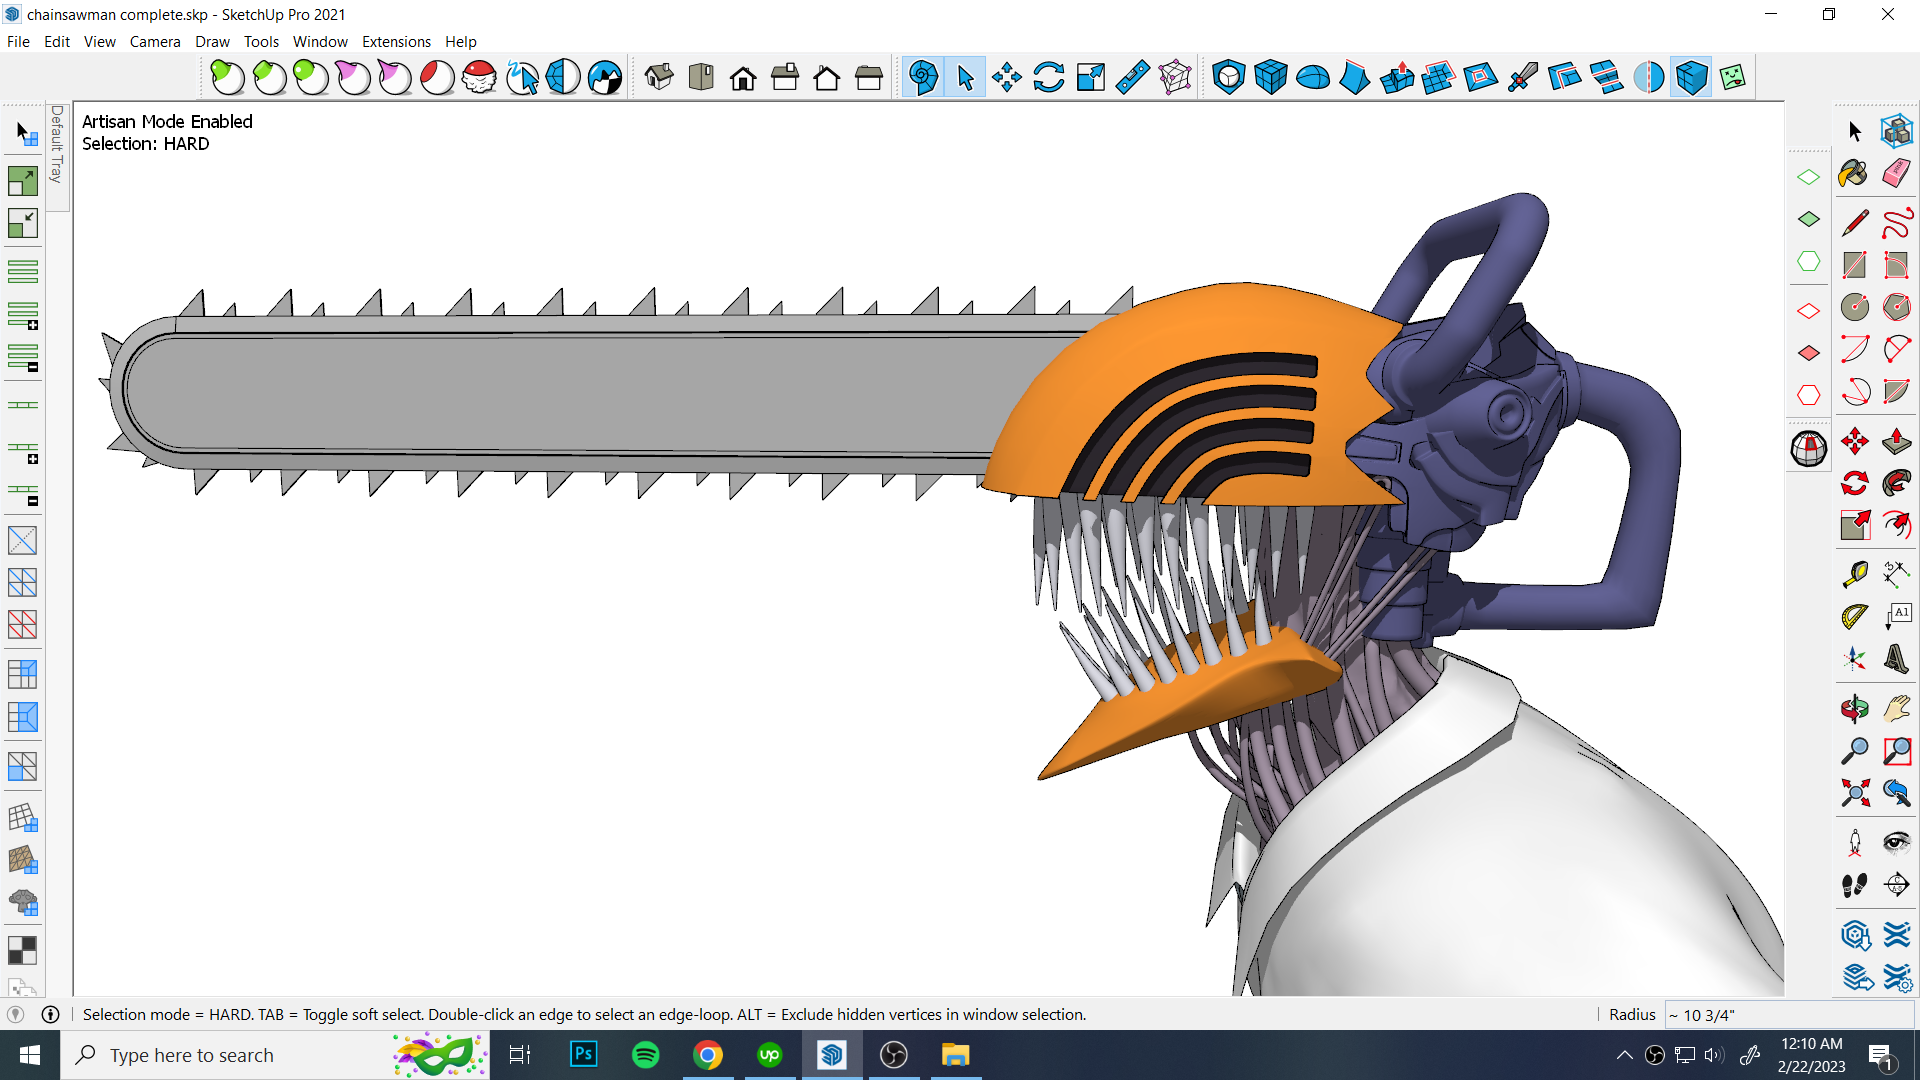Select the Push/Pull tool
The image size is (1920, 1080).
click(x=1897, y=441)
